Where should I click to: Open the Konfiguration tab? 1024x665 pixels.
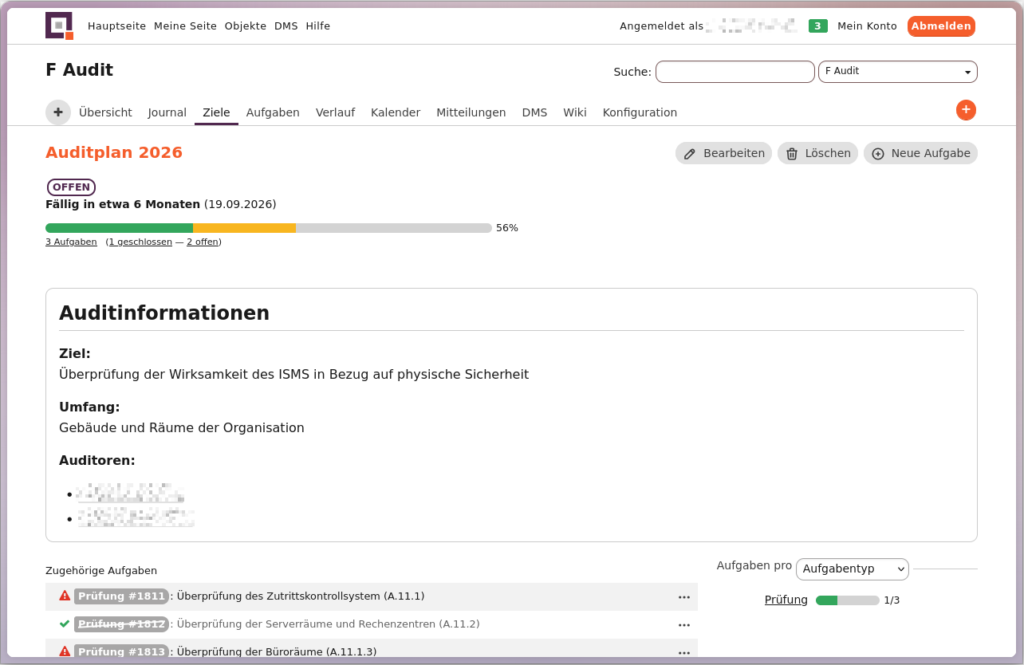639,113
